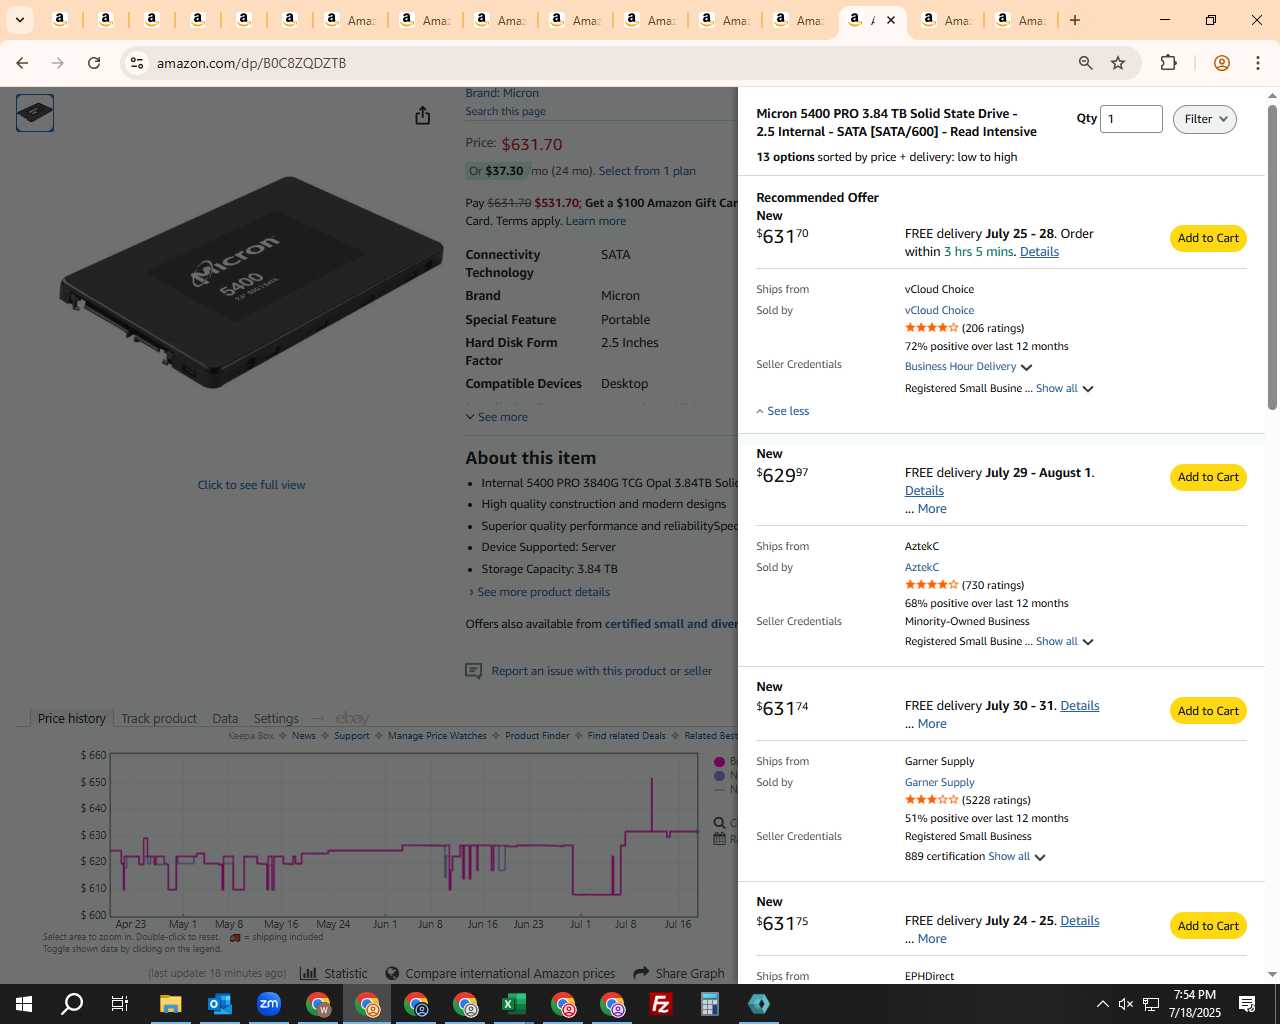View site information icon in address bar
This screenshot has width=1280, height=1024.
pos(137,63)
